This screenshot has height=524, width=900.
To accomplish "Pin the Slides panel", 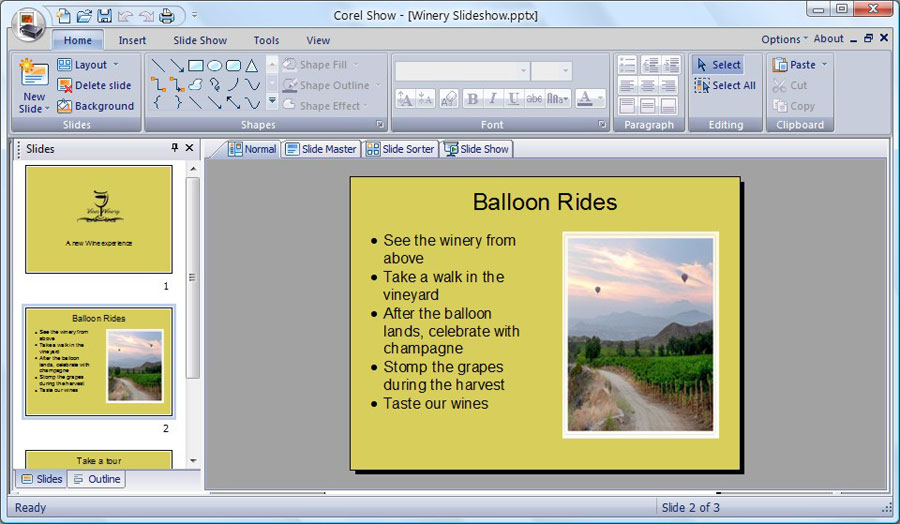I will 175,148.
